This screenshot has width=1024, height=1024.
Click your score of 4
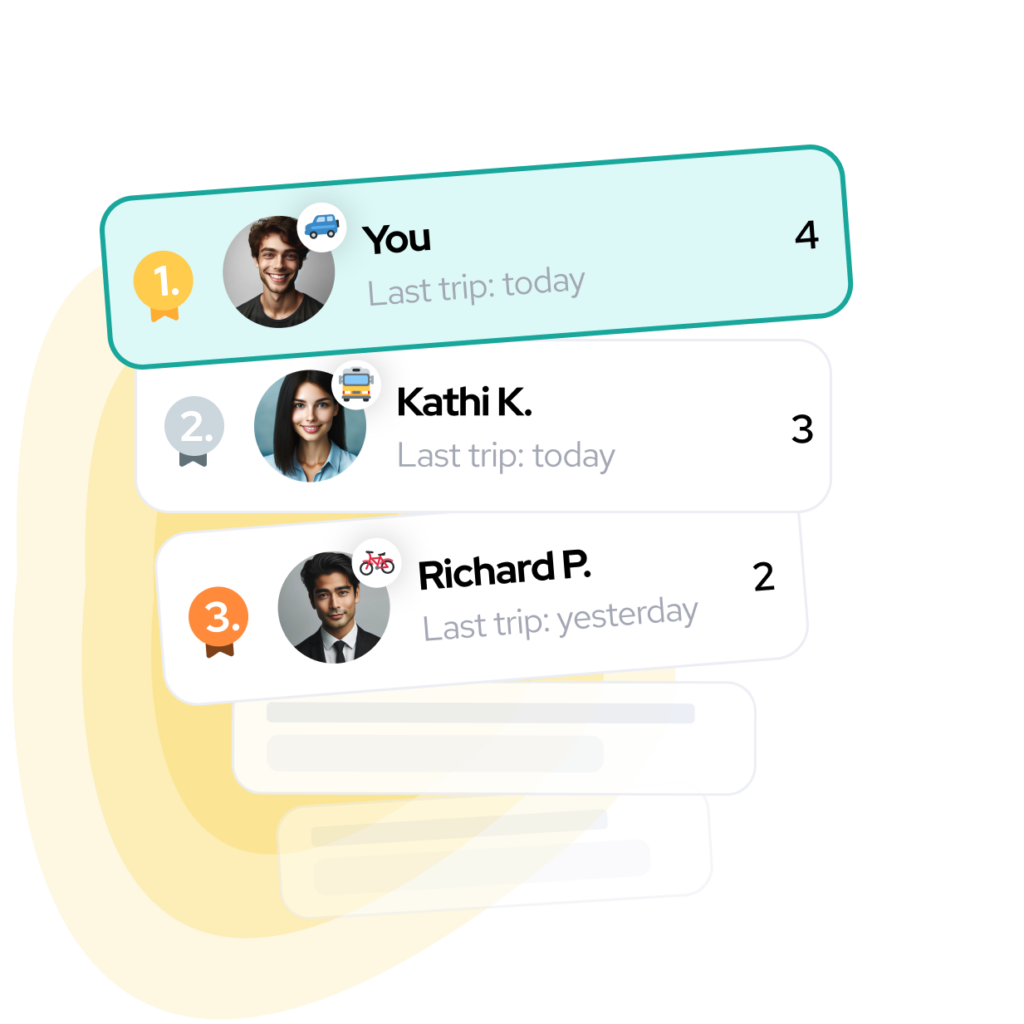(x=807, y=235)
